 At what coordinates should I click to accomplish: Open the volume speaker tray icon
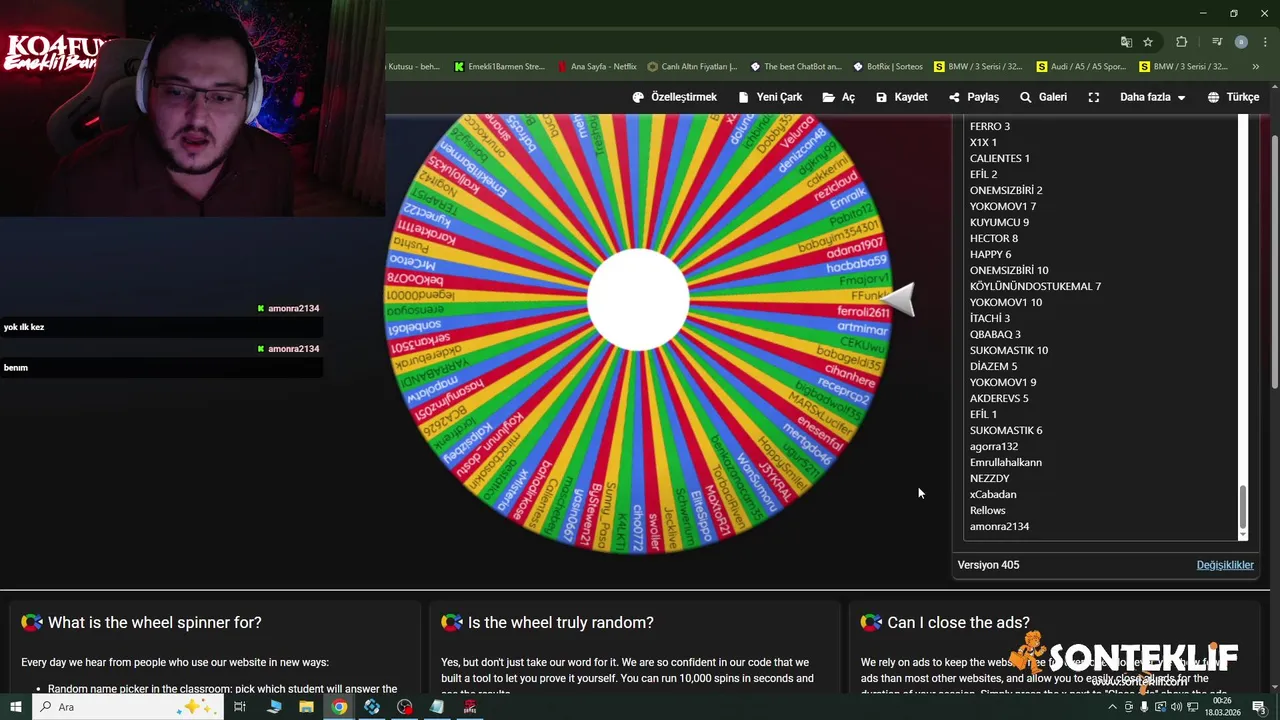pos(1177,707)
